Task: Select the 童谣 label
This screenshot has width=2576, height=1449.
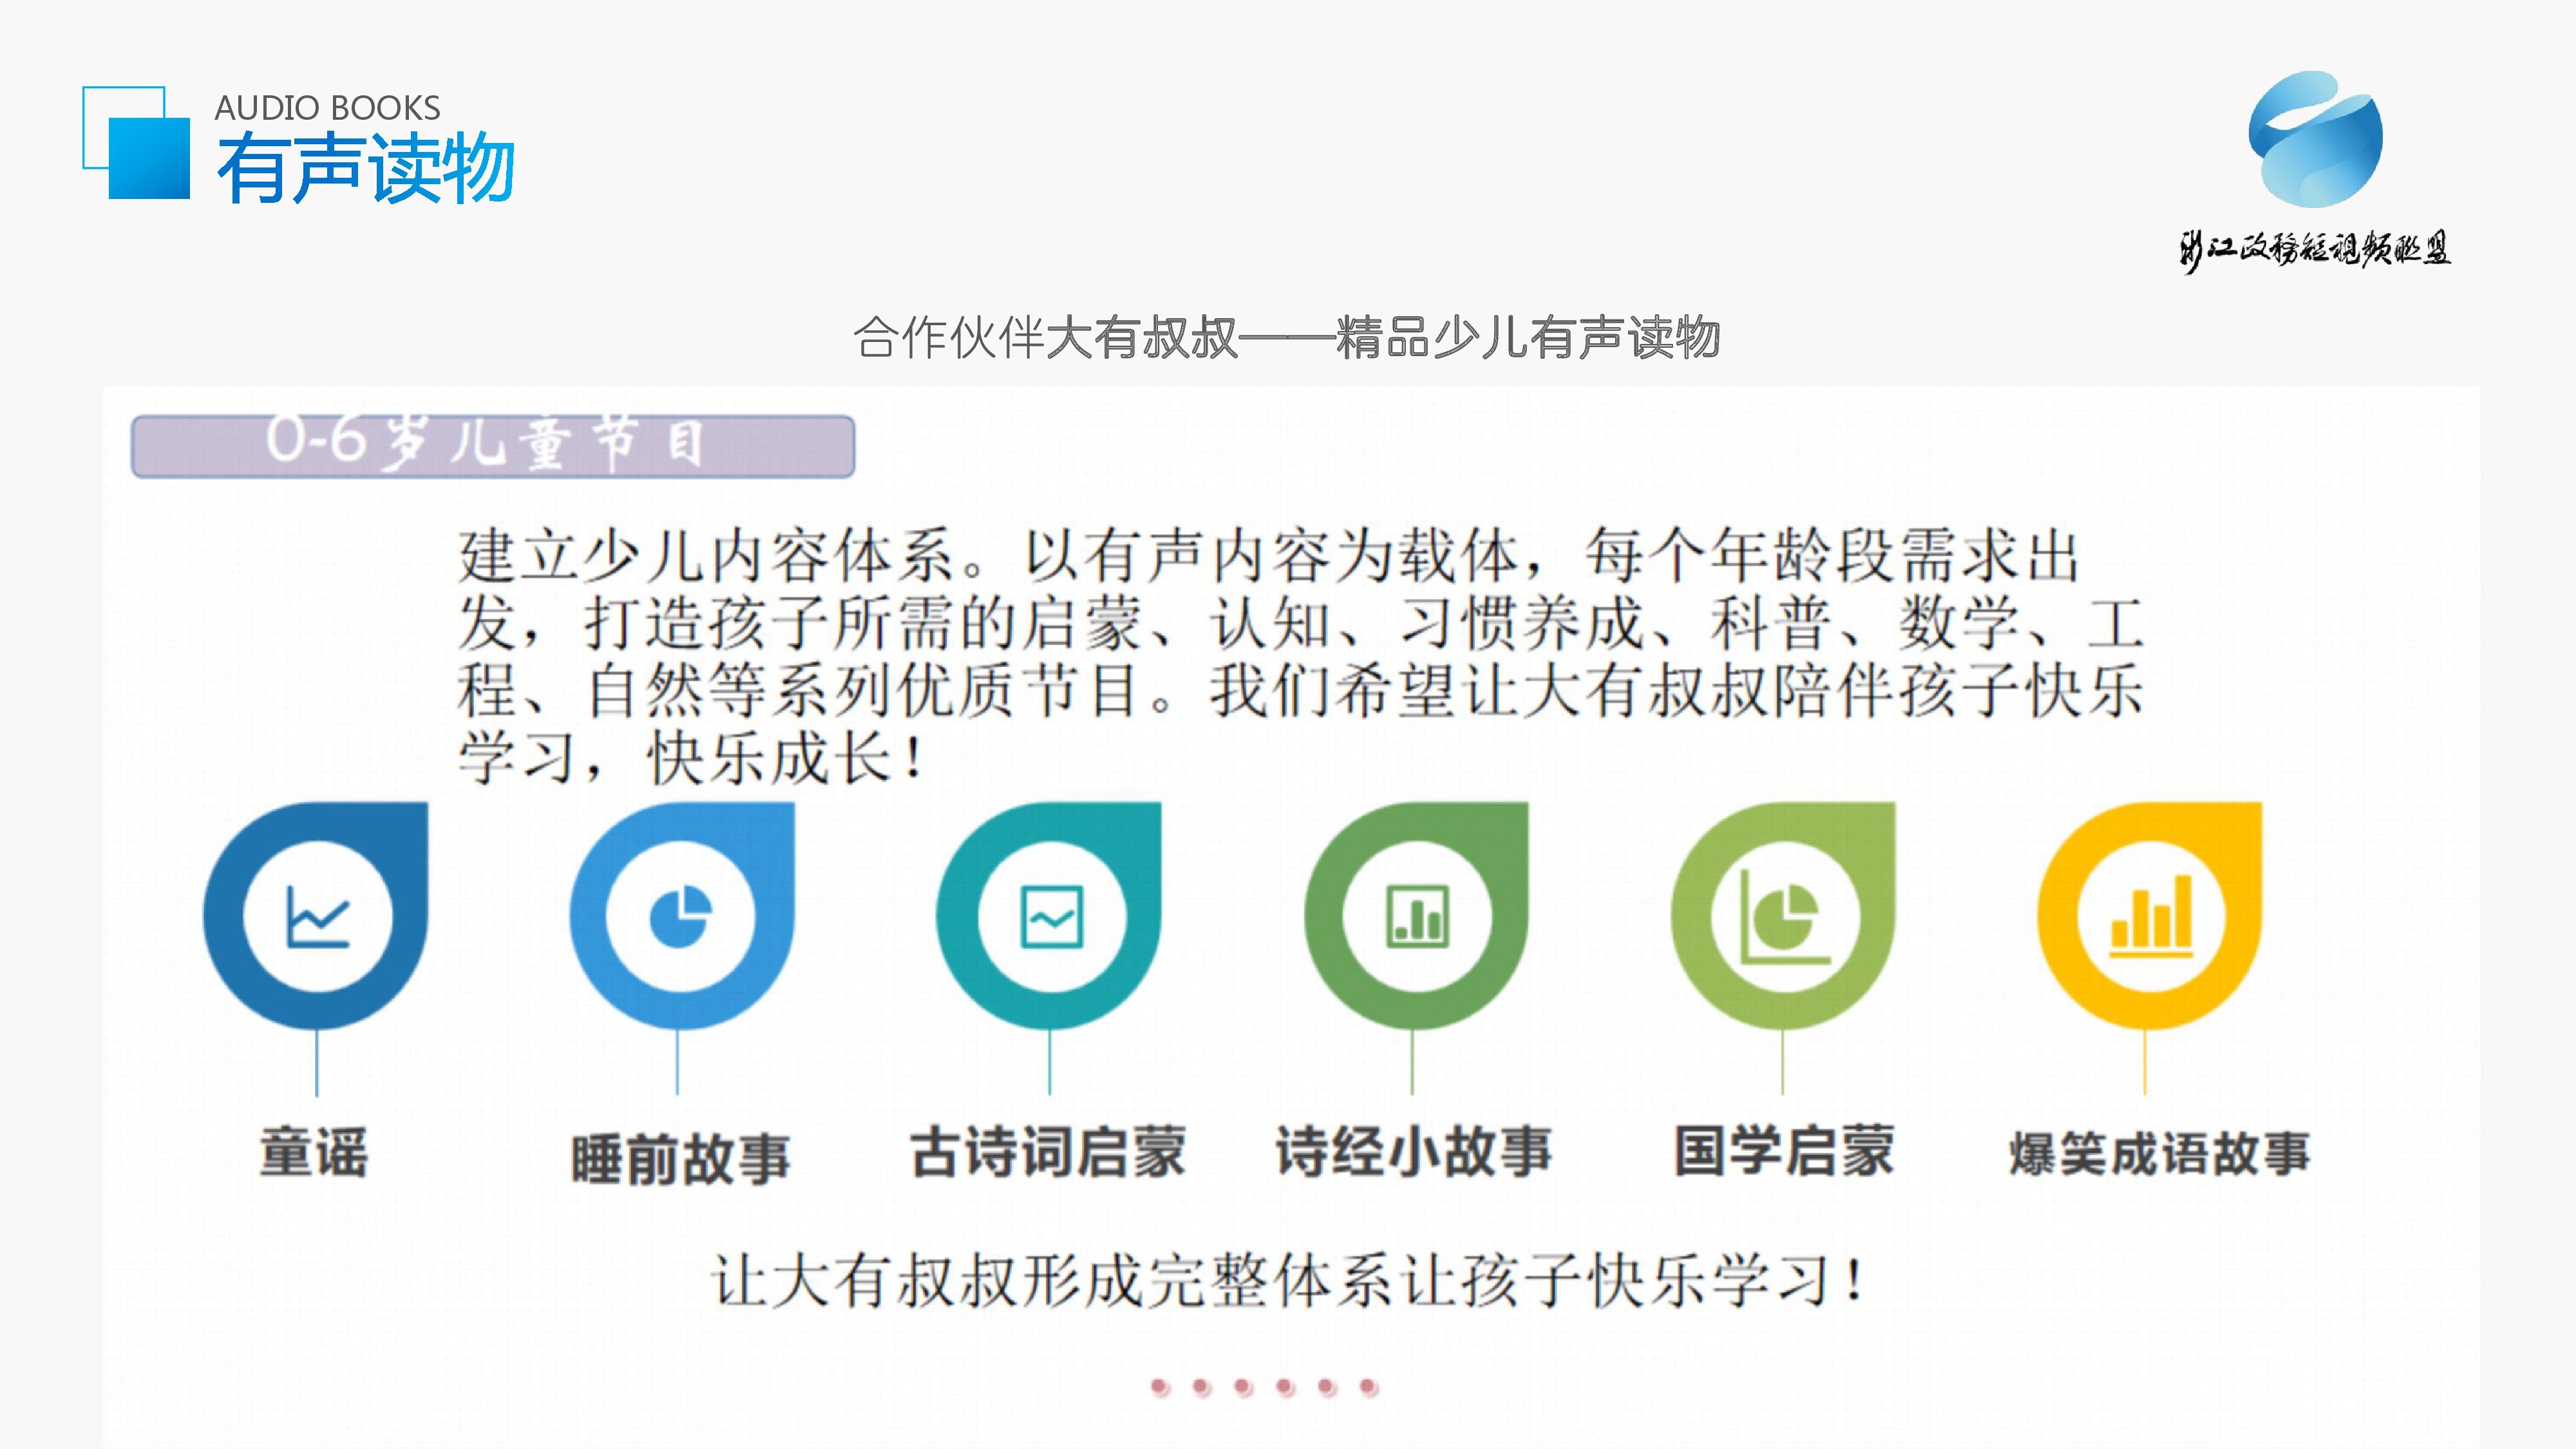Action: pyautogui.click(x=314, y=1153)
